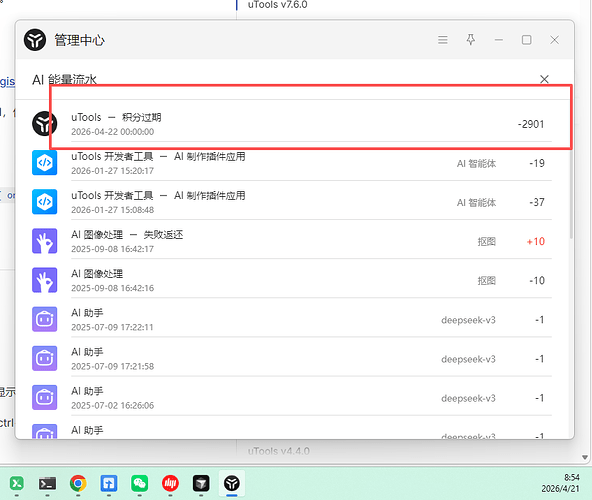This screenshot has width=592, height=500.
Task: Click deepseek-v3 label on 2025-07-02 row
Action: tap(469, 398)
